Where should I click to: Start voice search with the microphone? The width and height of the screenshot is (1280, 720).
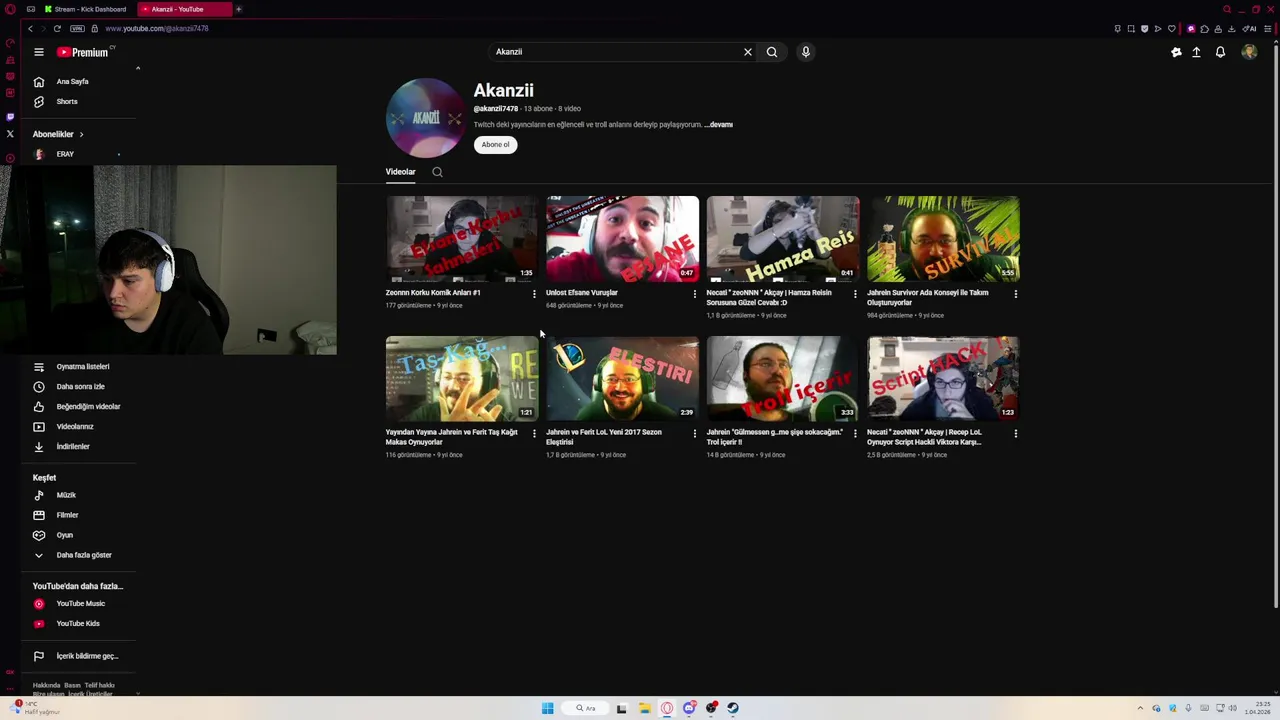point(806,52)
